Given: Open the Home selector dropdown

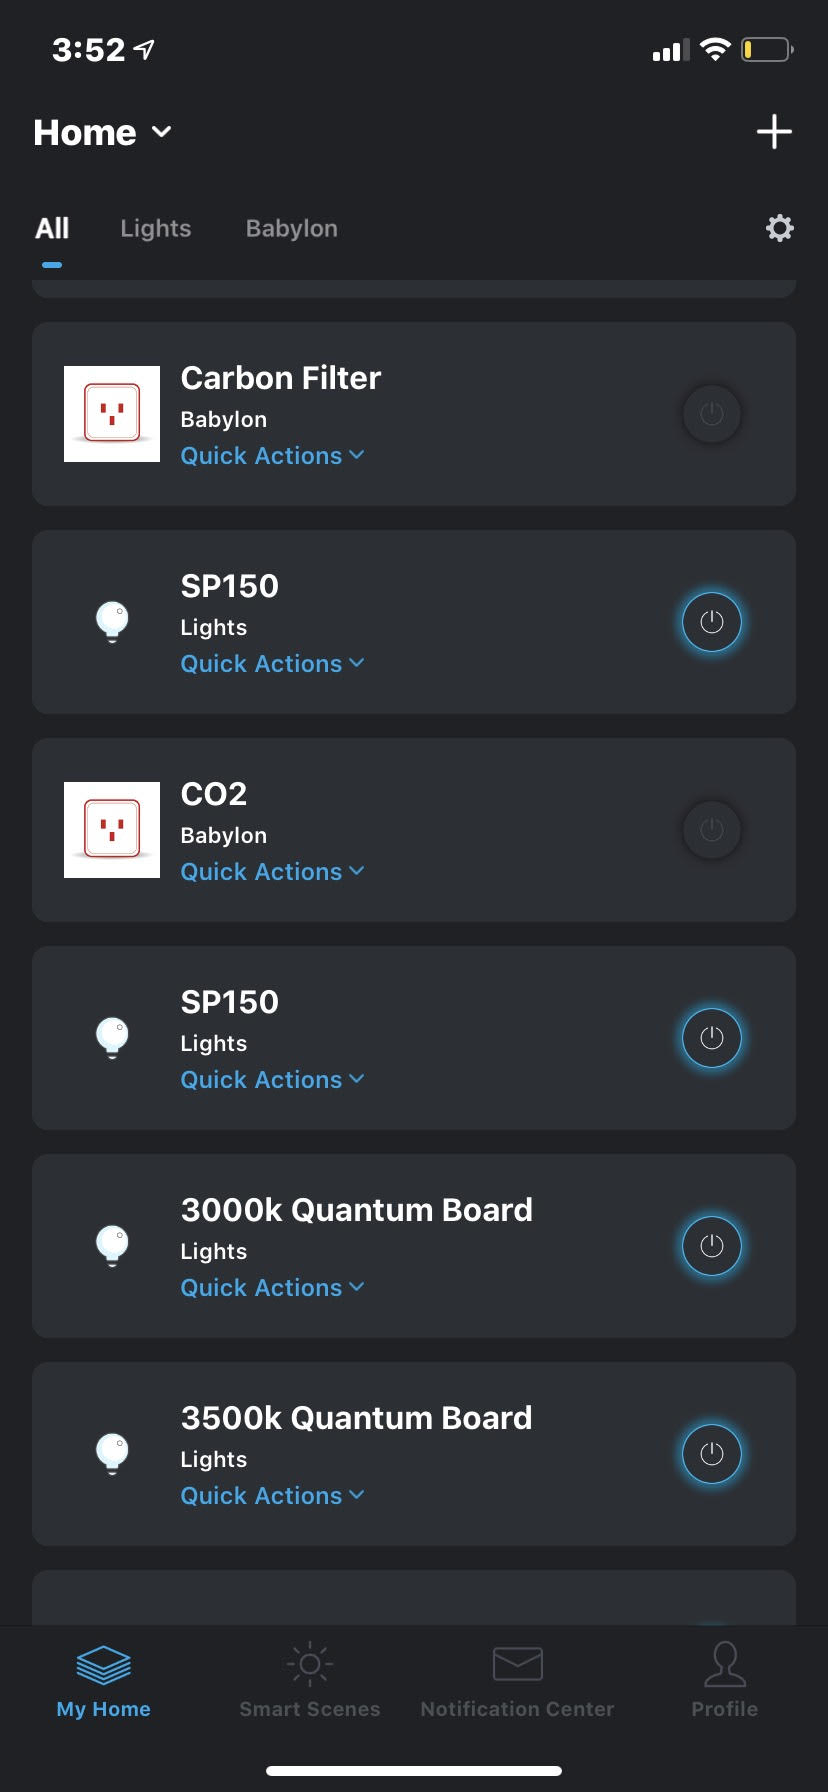Looking at the screenshot, I should point(102,132).
